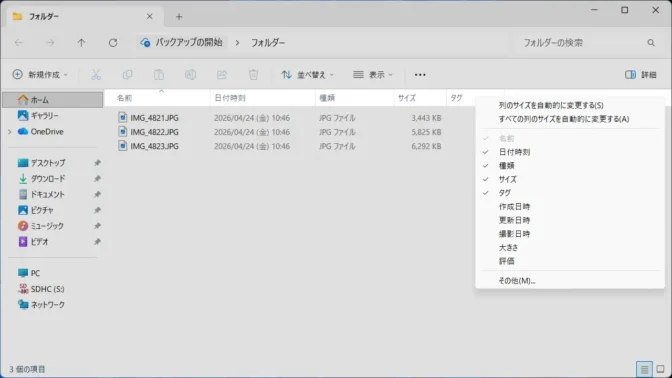Uncheck the タグ column option
Viewport: 672px width, 378px height.
click(x=570, y=193)
